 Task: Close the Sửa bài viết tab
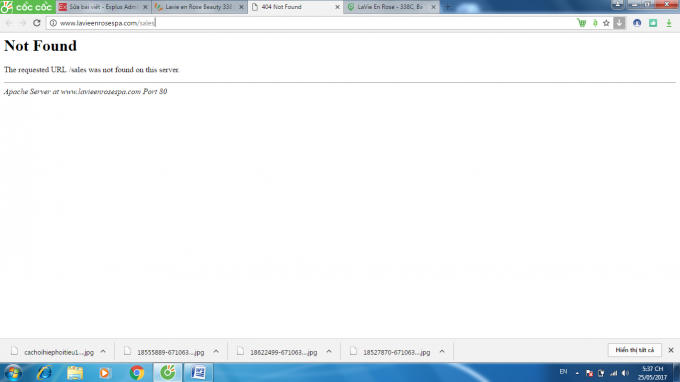point(145,7)
